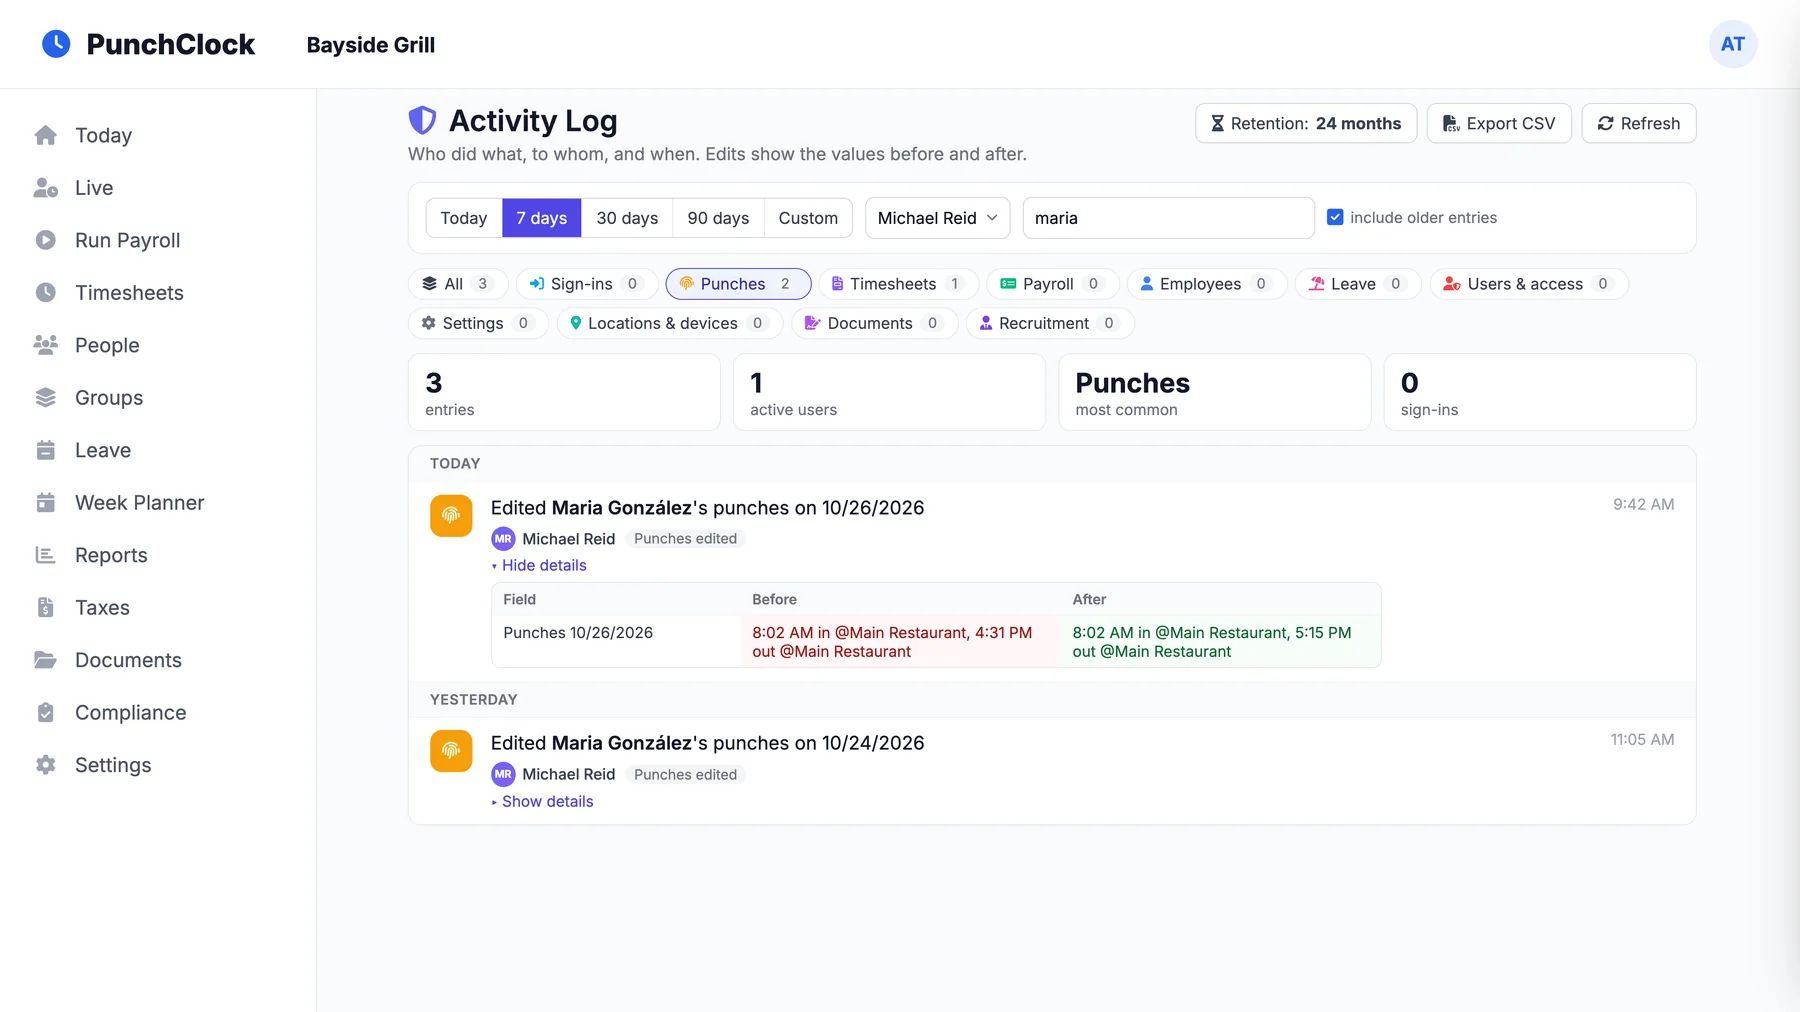The image size is (1800, 1012).
Task: Click the Recruitment filter chip
Action: pos(1049,323)
